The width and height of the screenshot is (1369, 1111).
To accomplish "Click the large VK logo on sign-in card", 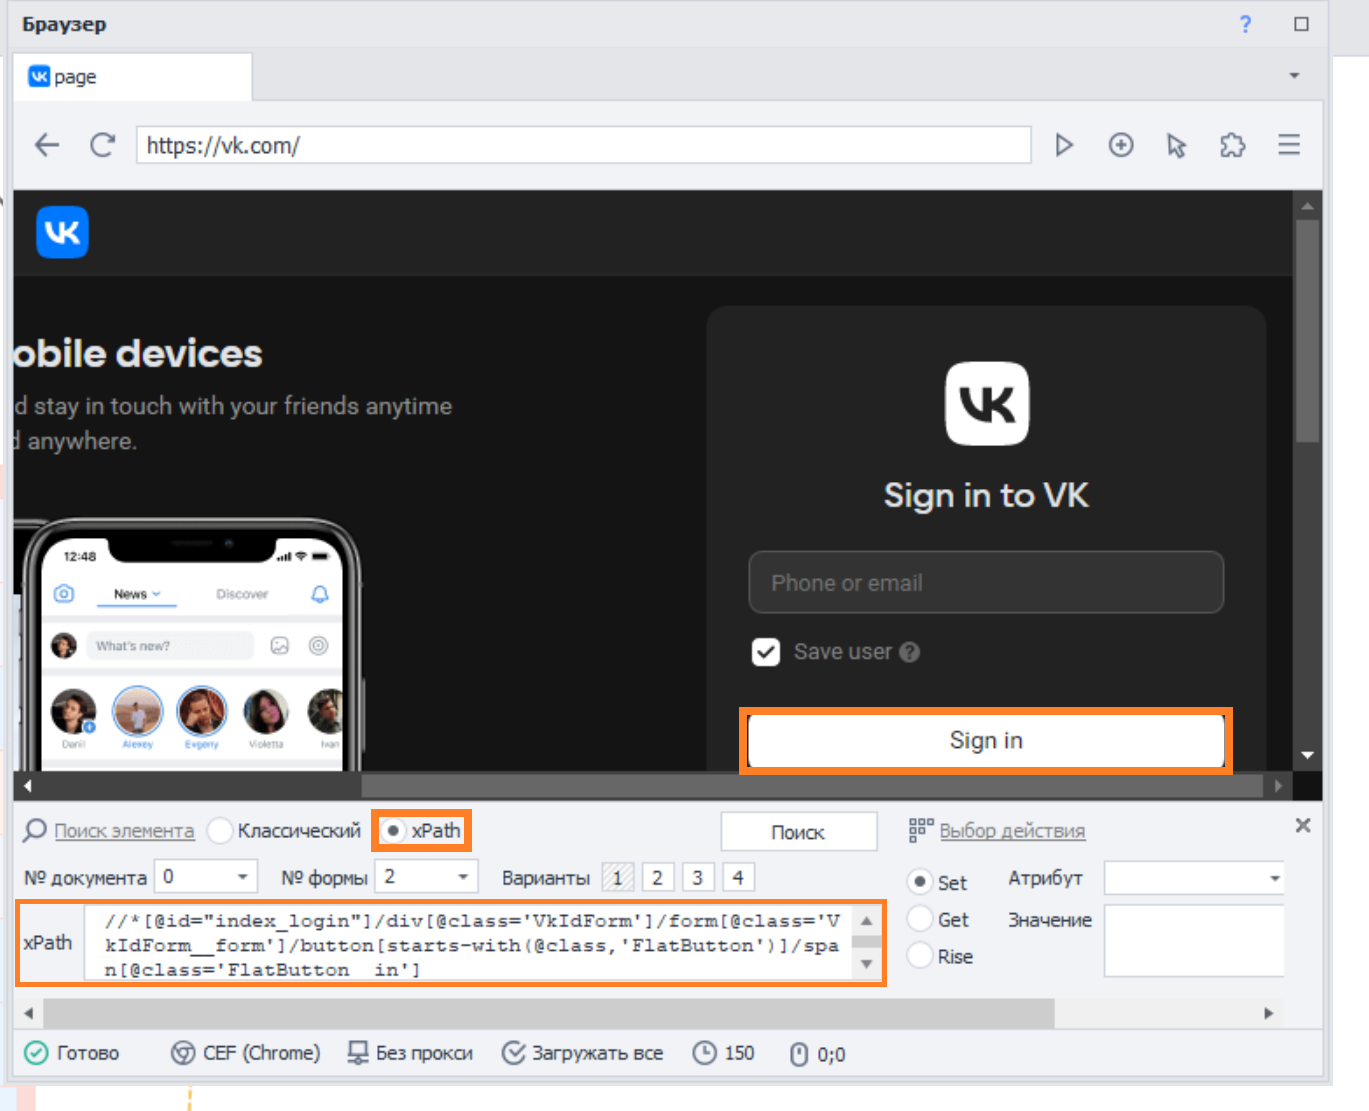I will point(987,403).
